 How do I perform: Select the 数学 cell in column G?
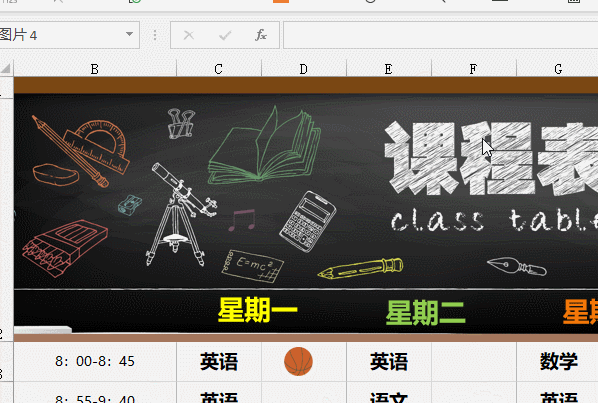coord(558,361)
